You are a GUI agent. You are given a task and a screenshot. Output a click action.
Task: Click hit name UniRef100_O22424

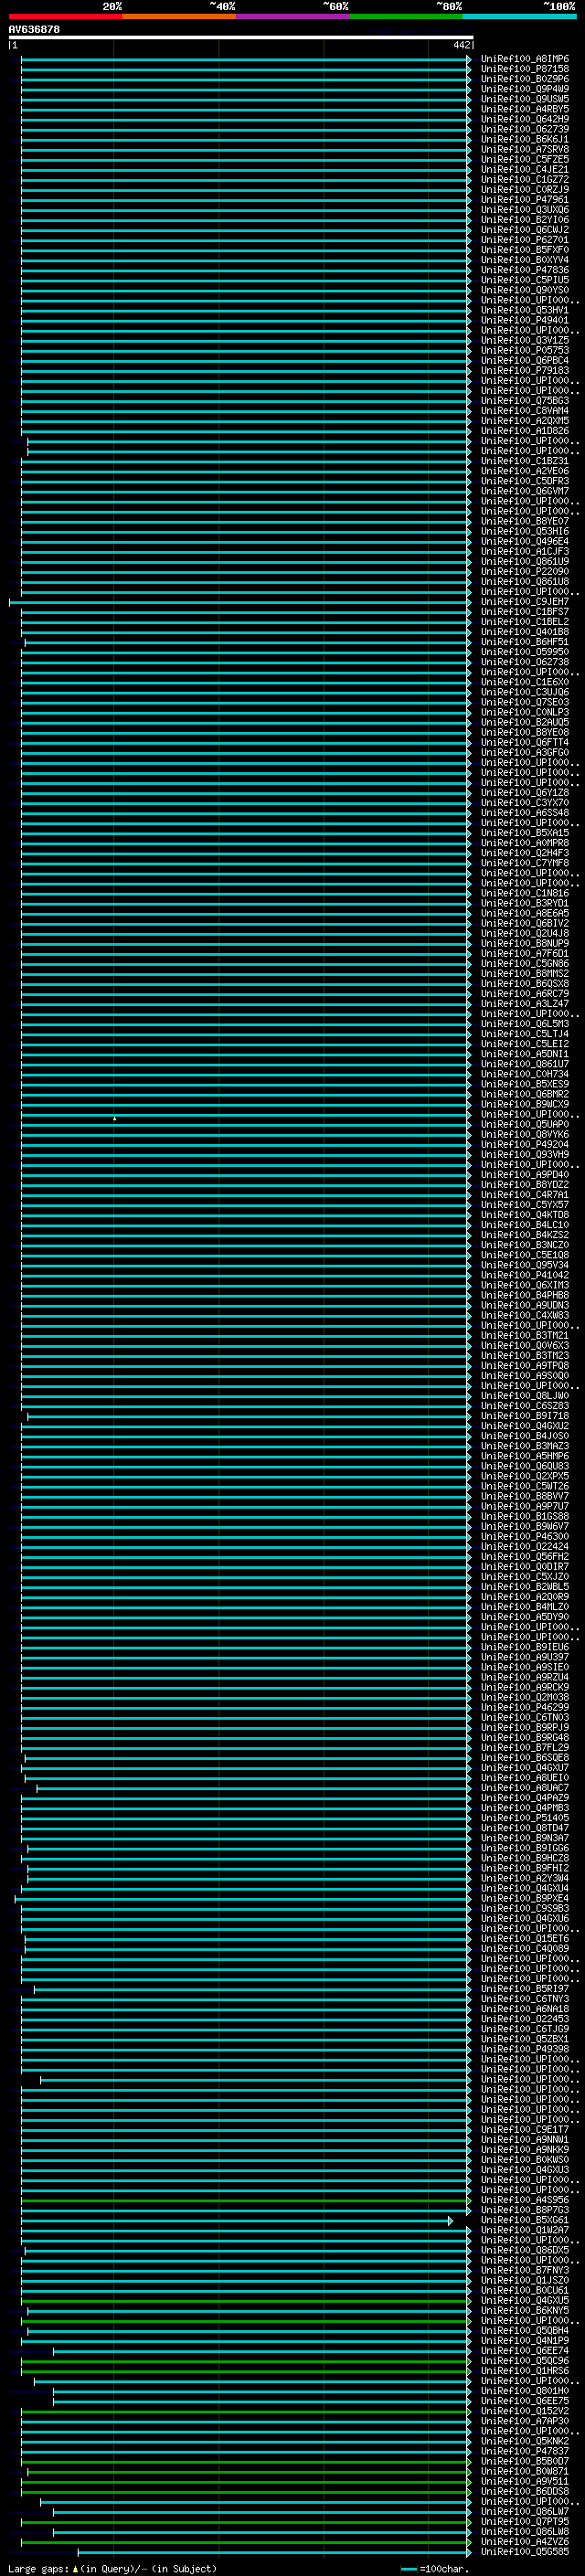point(525,1546)
